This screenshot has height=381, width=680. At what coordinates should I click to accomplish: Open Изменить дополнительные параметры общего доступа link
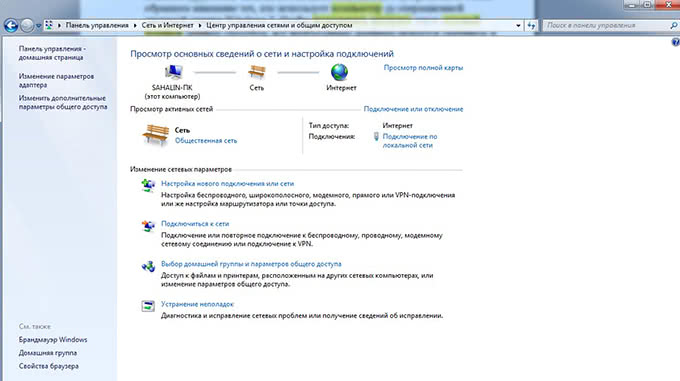(62, 102)
